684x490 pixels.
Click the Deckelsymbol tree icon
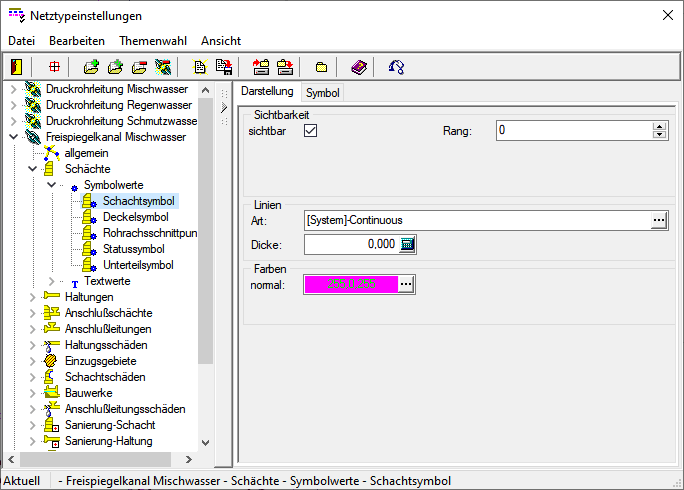tap(88, 217)
